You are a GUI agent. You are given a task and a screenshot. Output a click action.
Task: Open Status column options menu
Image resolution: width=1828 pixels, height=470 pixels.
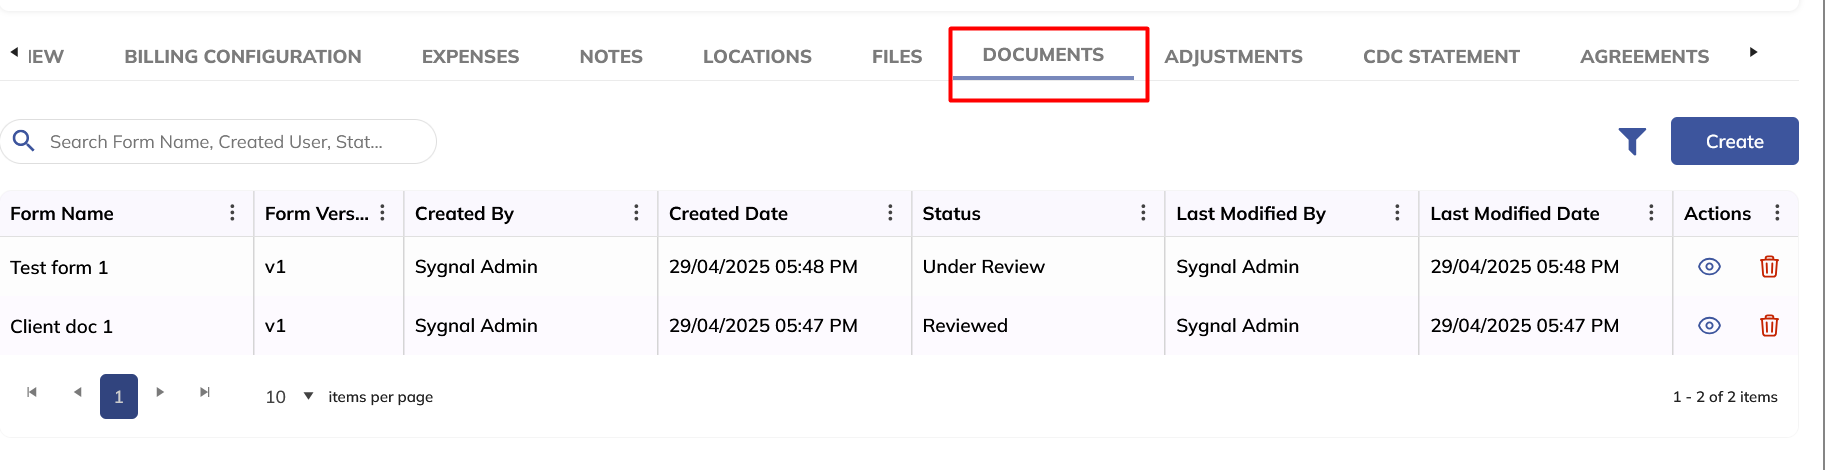tap(1143, 213)
